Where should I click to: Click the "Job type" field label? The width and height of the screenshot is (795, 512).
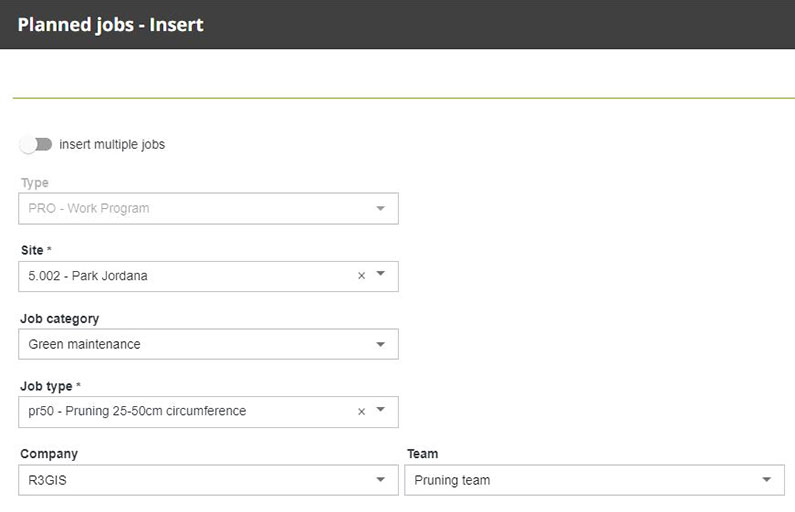46,386
